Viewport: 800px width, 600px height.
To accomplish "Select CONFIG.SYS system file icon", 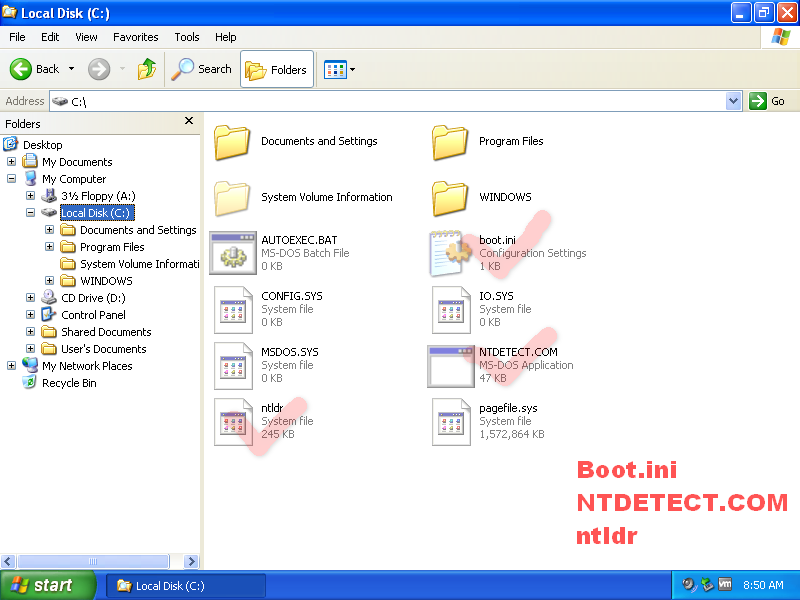I will coord(233,310).
